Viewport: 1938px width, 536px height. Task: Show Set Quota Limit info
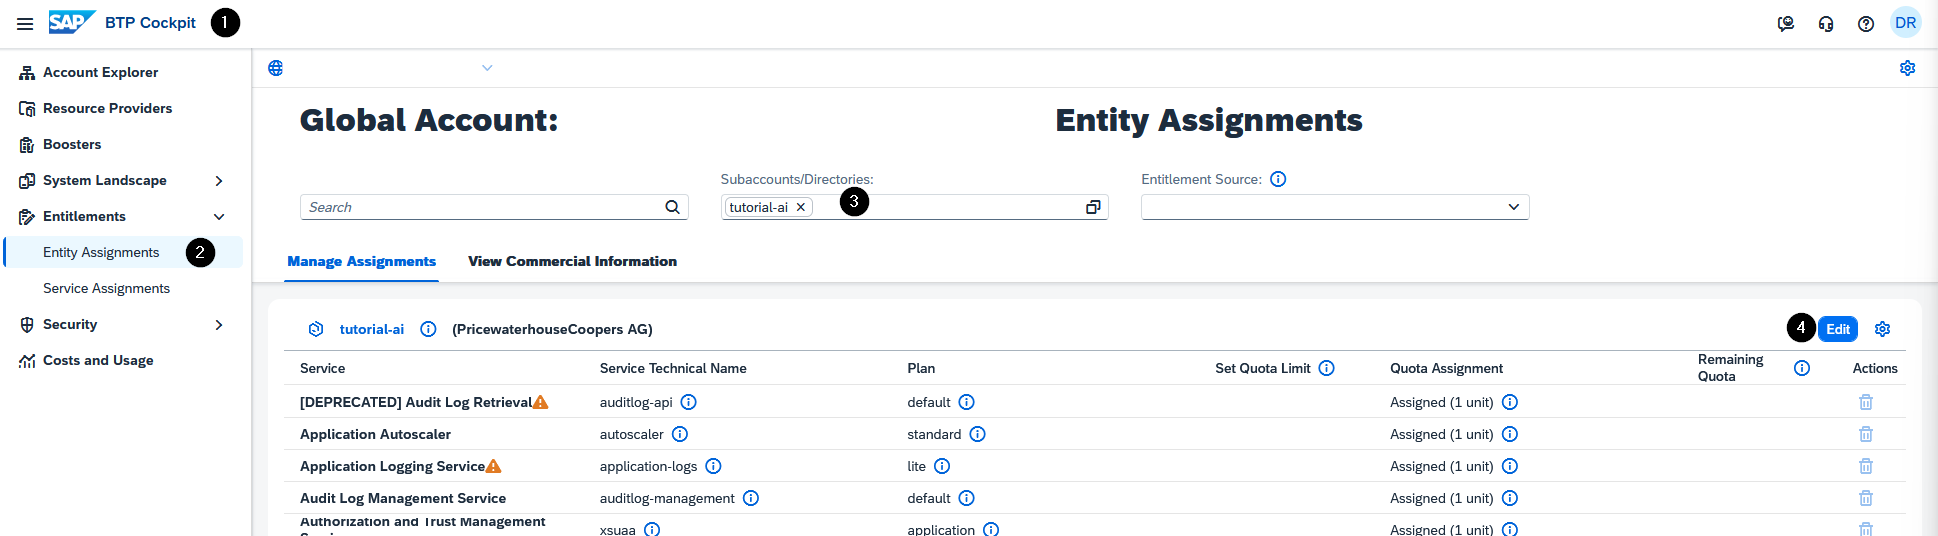point(1327,368)
